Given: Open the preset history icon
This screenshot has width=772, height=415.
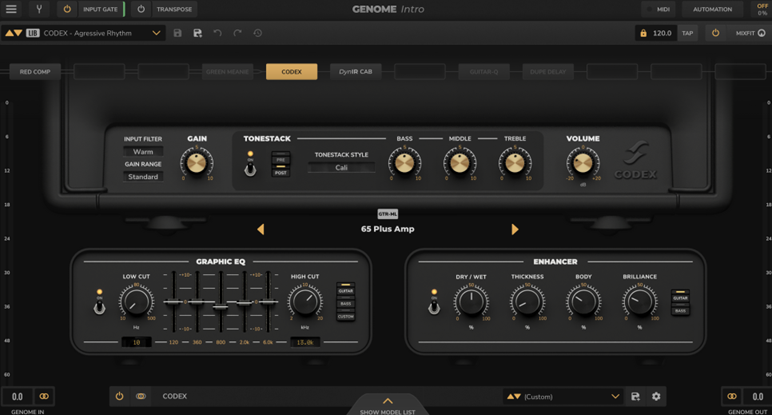Looking at the screenshot, I should (257, 33).
